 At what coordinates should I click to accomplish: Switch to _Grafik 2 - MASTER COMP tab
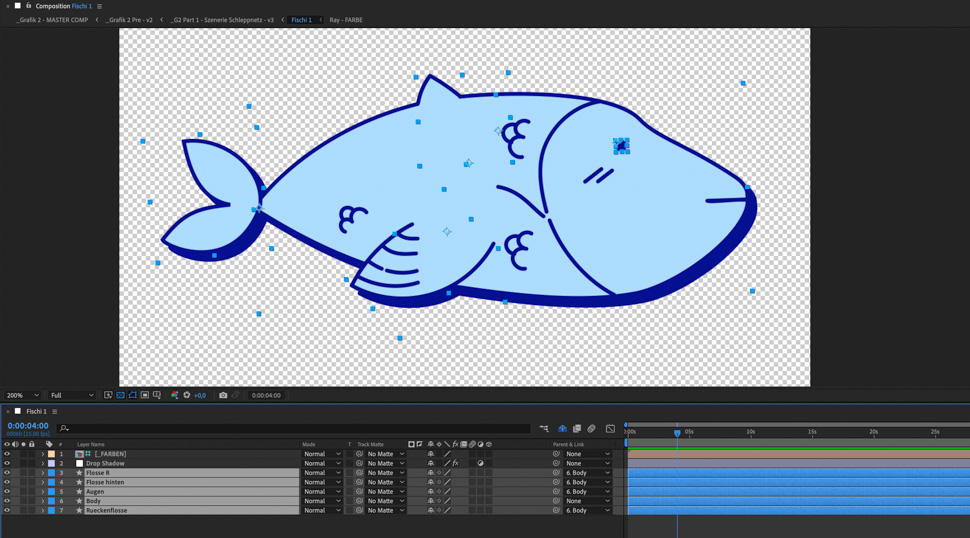[52, 20]
